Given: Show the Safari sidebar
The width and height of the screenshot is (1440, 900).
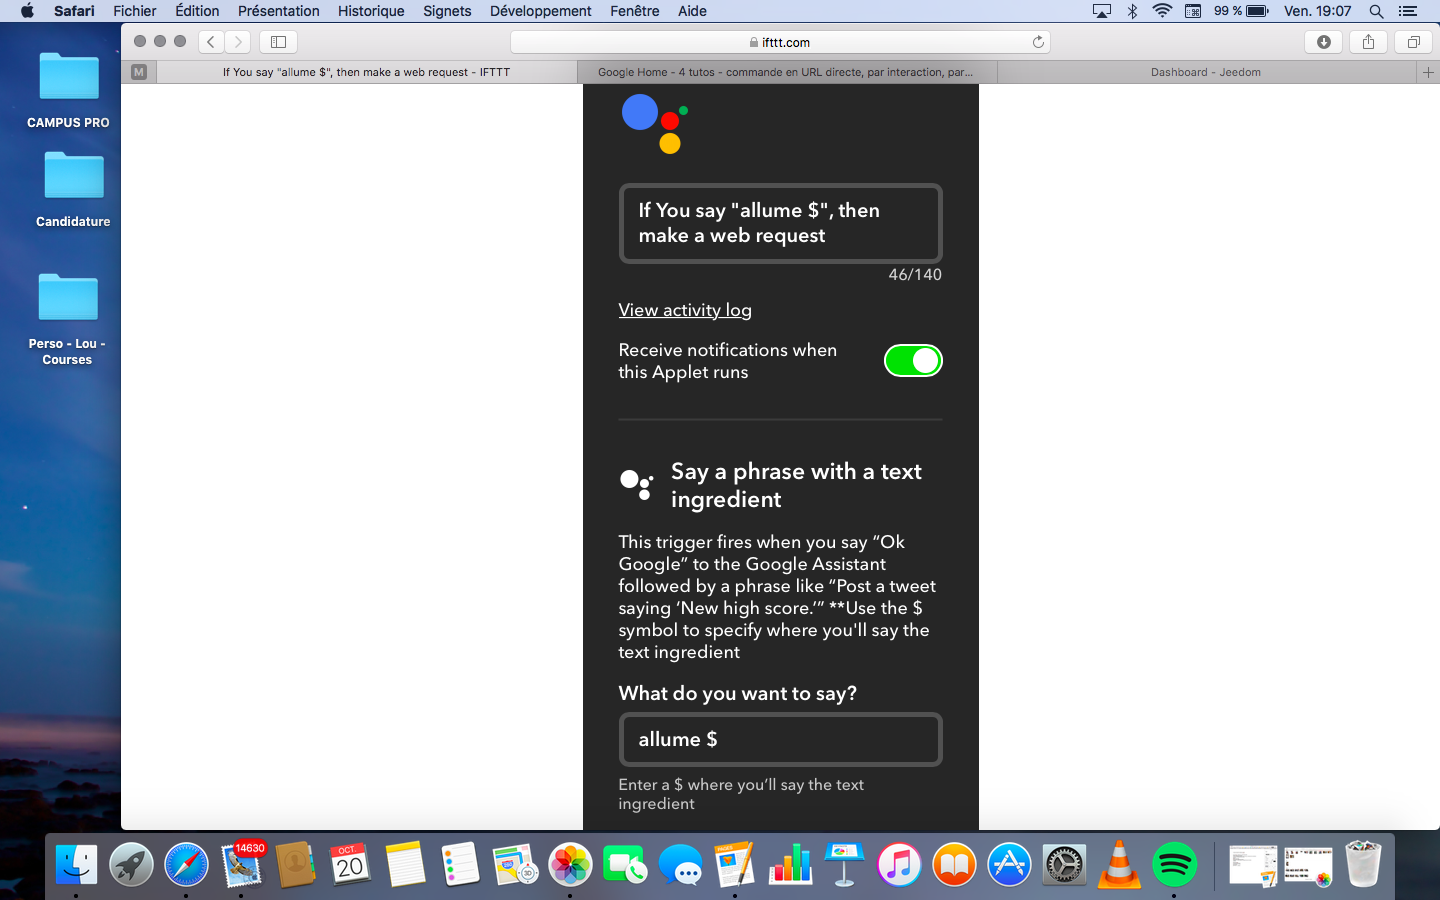Looking at the screenshot, I should click(x=279, y=42).
